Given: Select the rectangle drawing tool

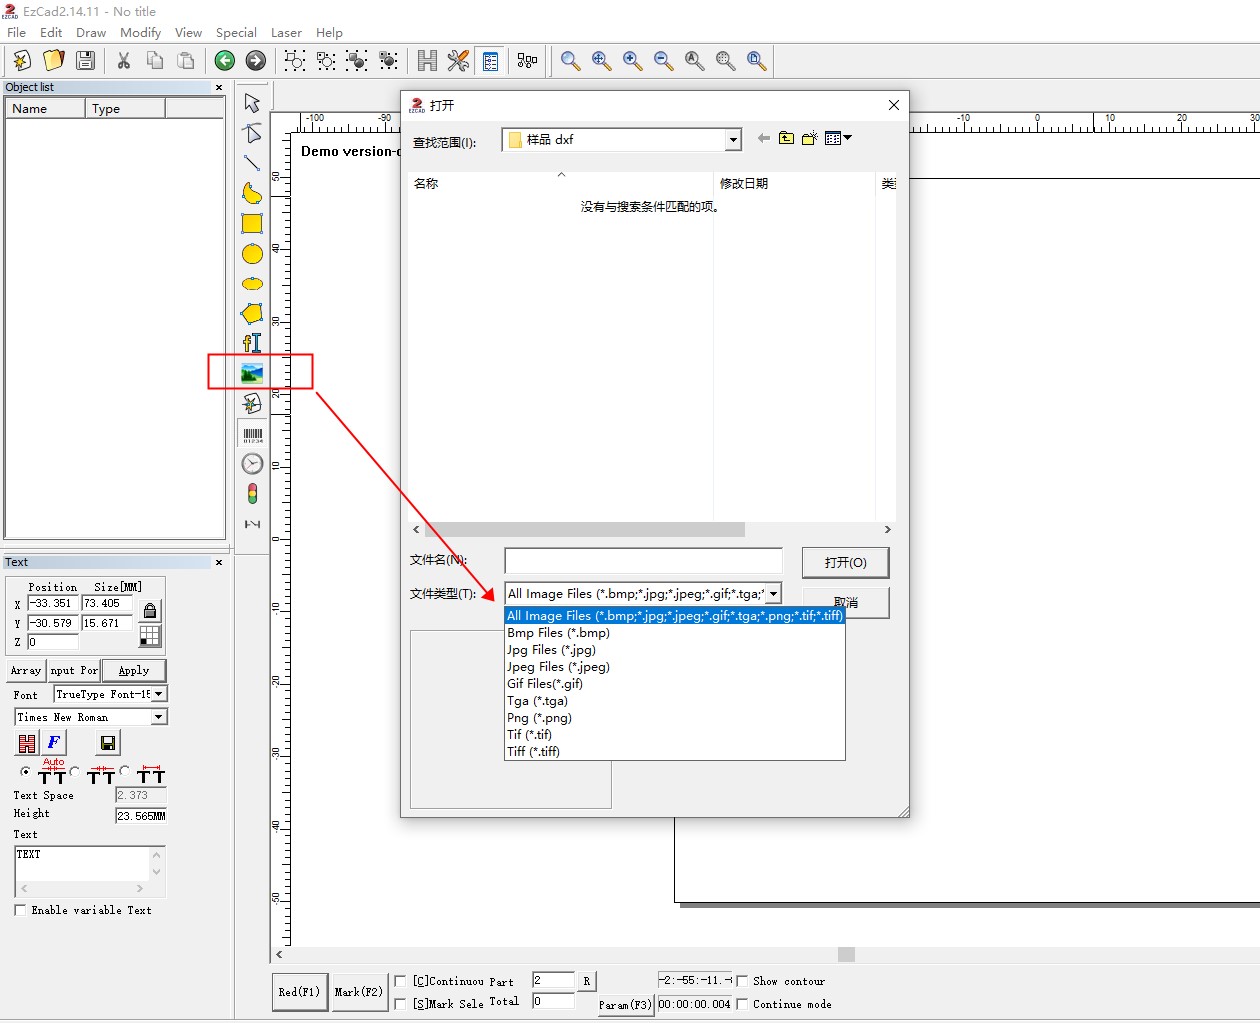Looking at the screenshot, I should click(252, 224).
